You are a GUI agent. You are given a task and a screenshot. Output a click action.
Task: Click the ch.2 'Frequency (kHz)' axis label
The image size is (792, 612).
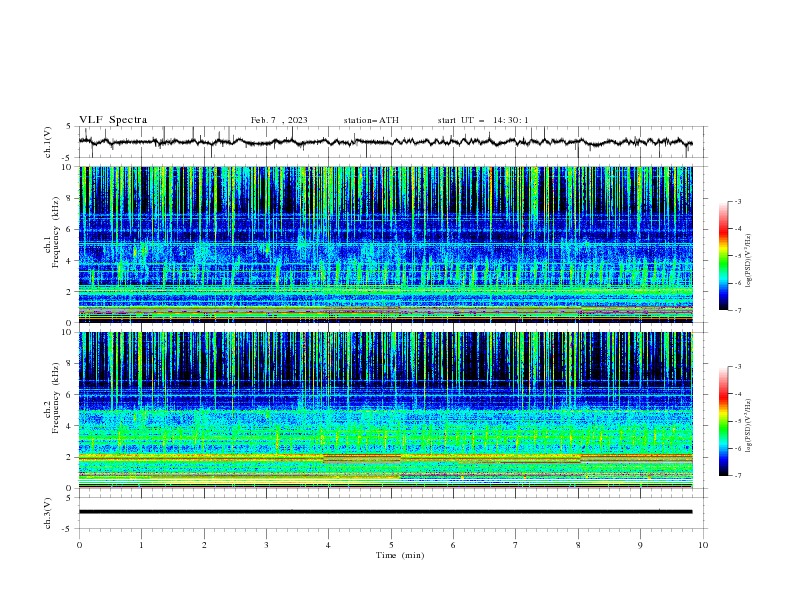pyautogui.click(x=56, y=398)
